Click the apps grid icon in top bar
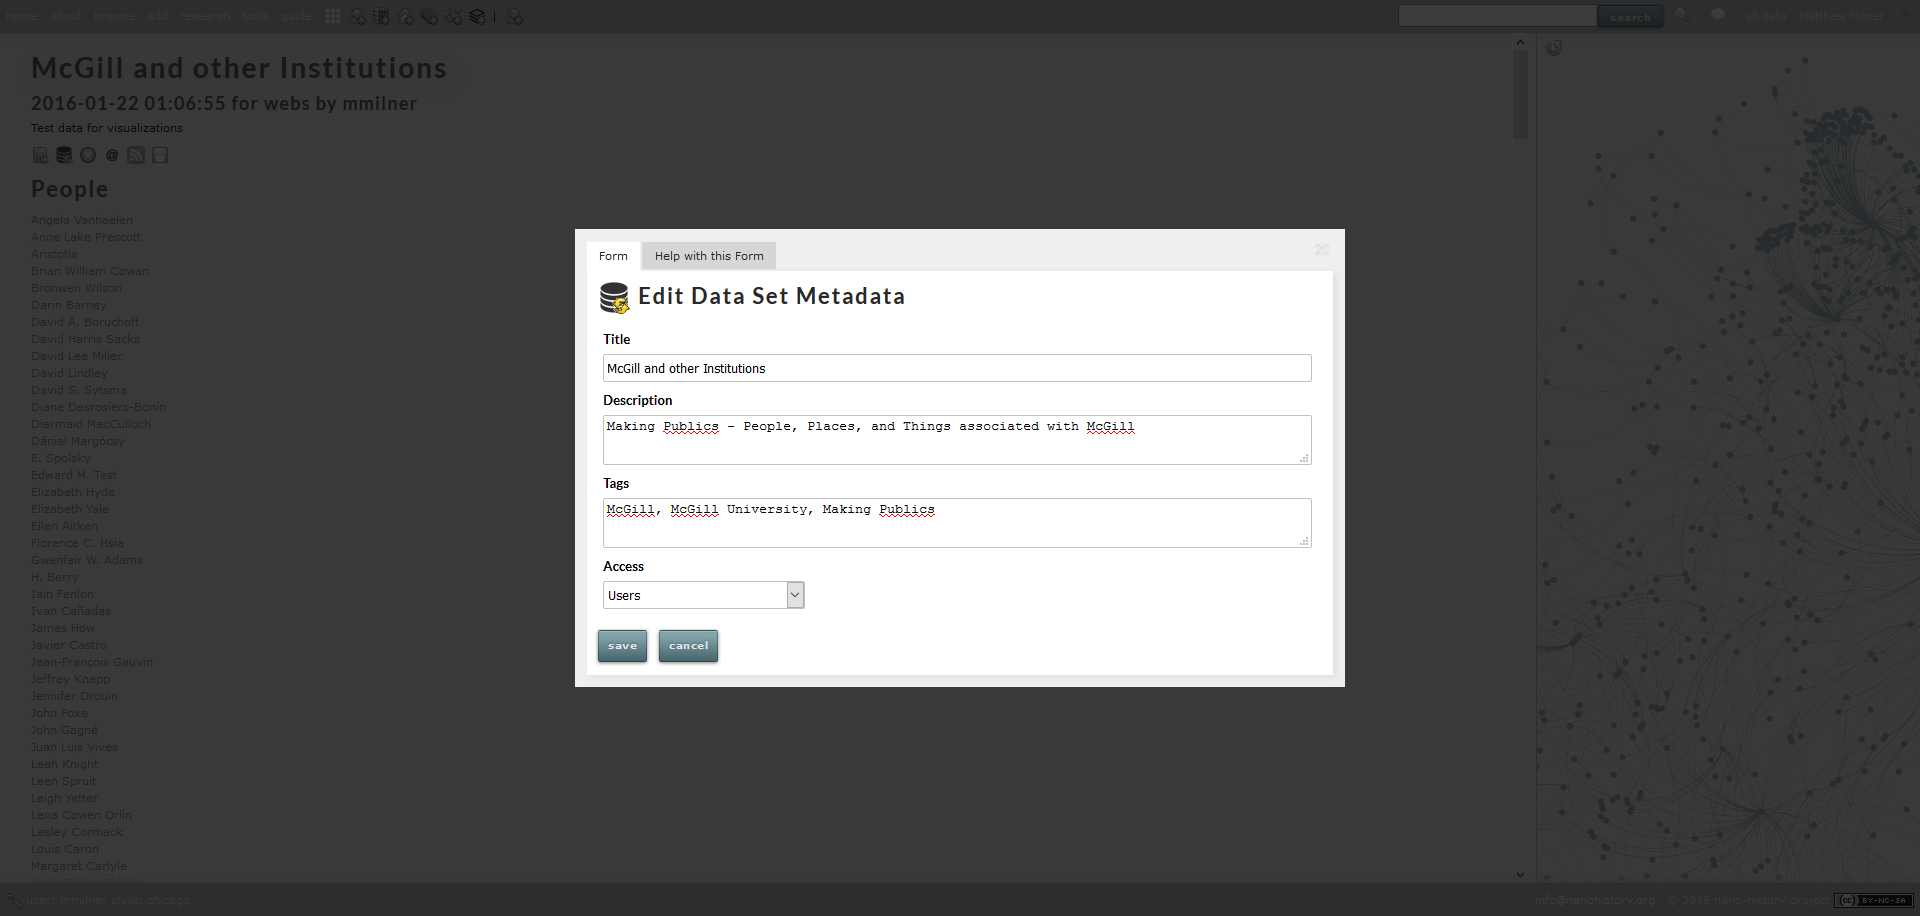Viewport: 1920px width, 916px height. (x=333, y=16)
